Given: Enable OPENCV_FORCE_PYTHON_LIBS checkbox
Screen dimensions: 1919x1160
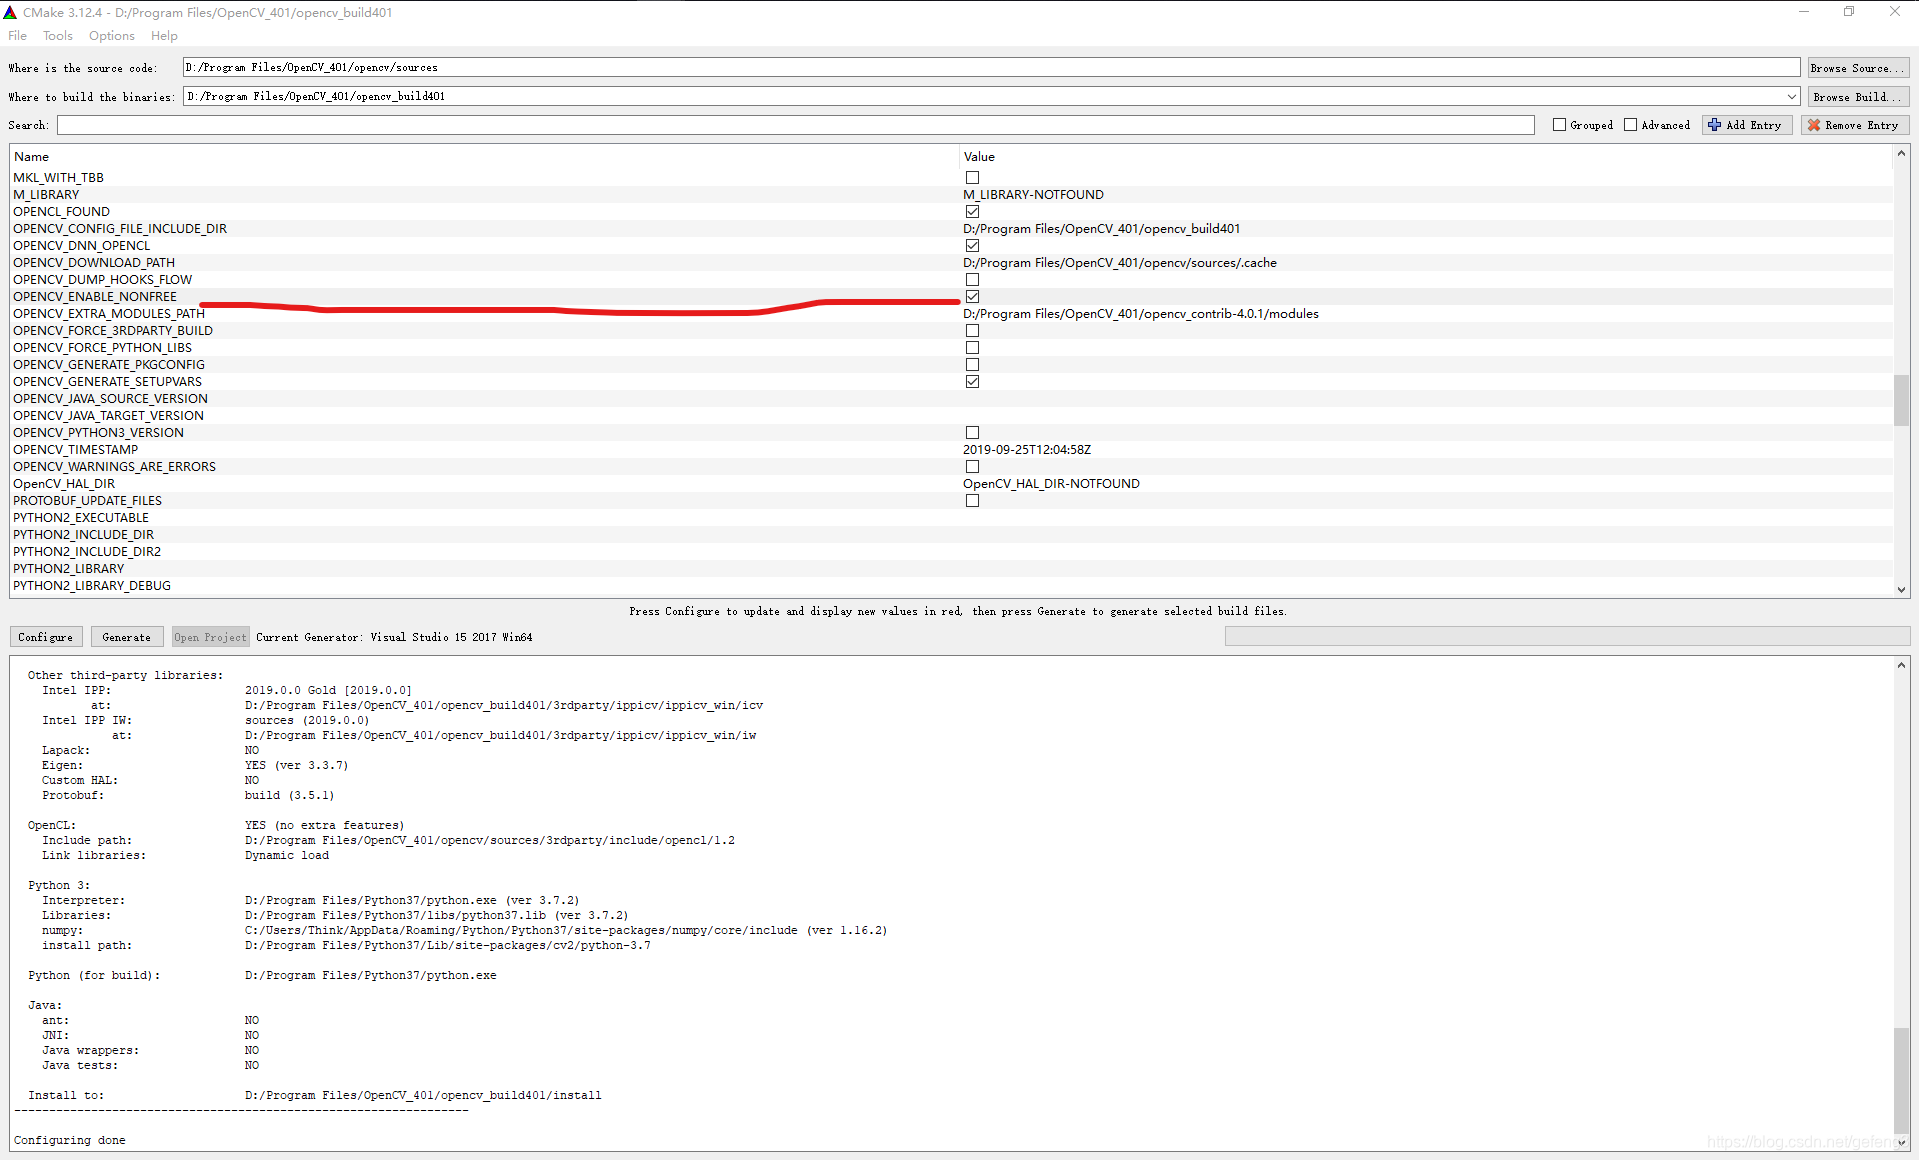Looking at the screenshot, I should (x=972, y=348).
